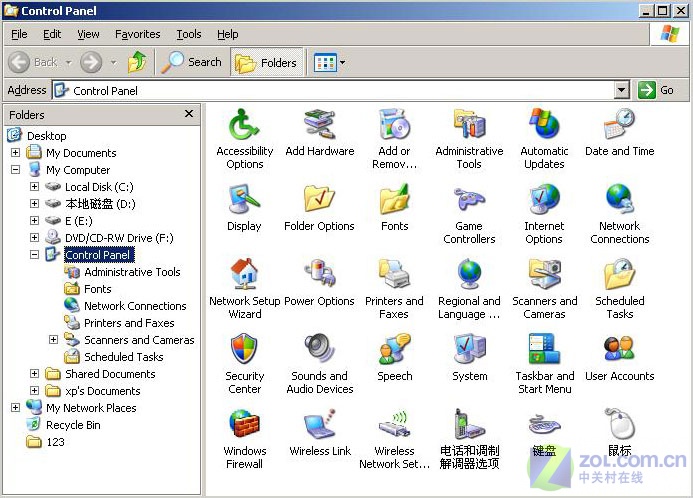Image resolution: width=693 pixels, height=498 pixels.
Task: Expand My Network Places tree node
Action: (15, 407)
